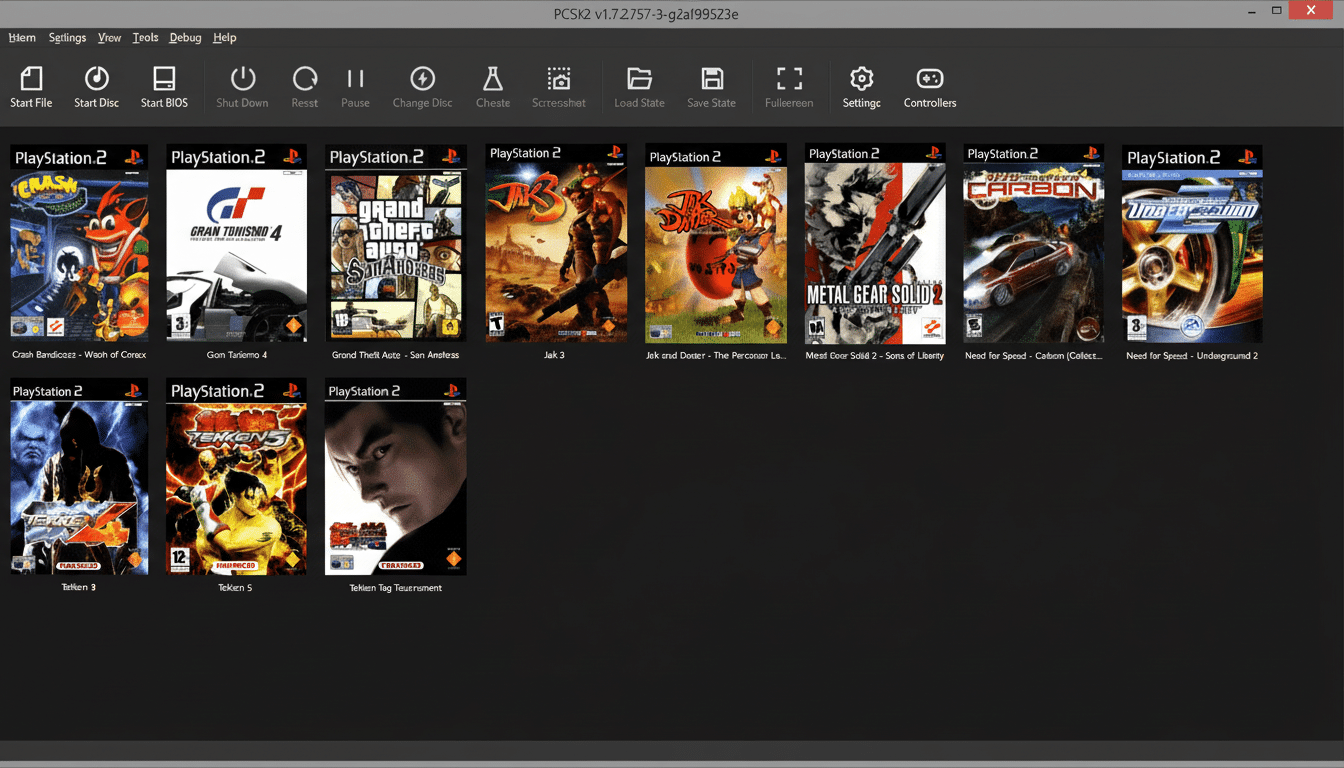Image resolution: width=1344 pixels, height=768 pixels.
Task: Load a saved state
Action: (x=639, y=85)
